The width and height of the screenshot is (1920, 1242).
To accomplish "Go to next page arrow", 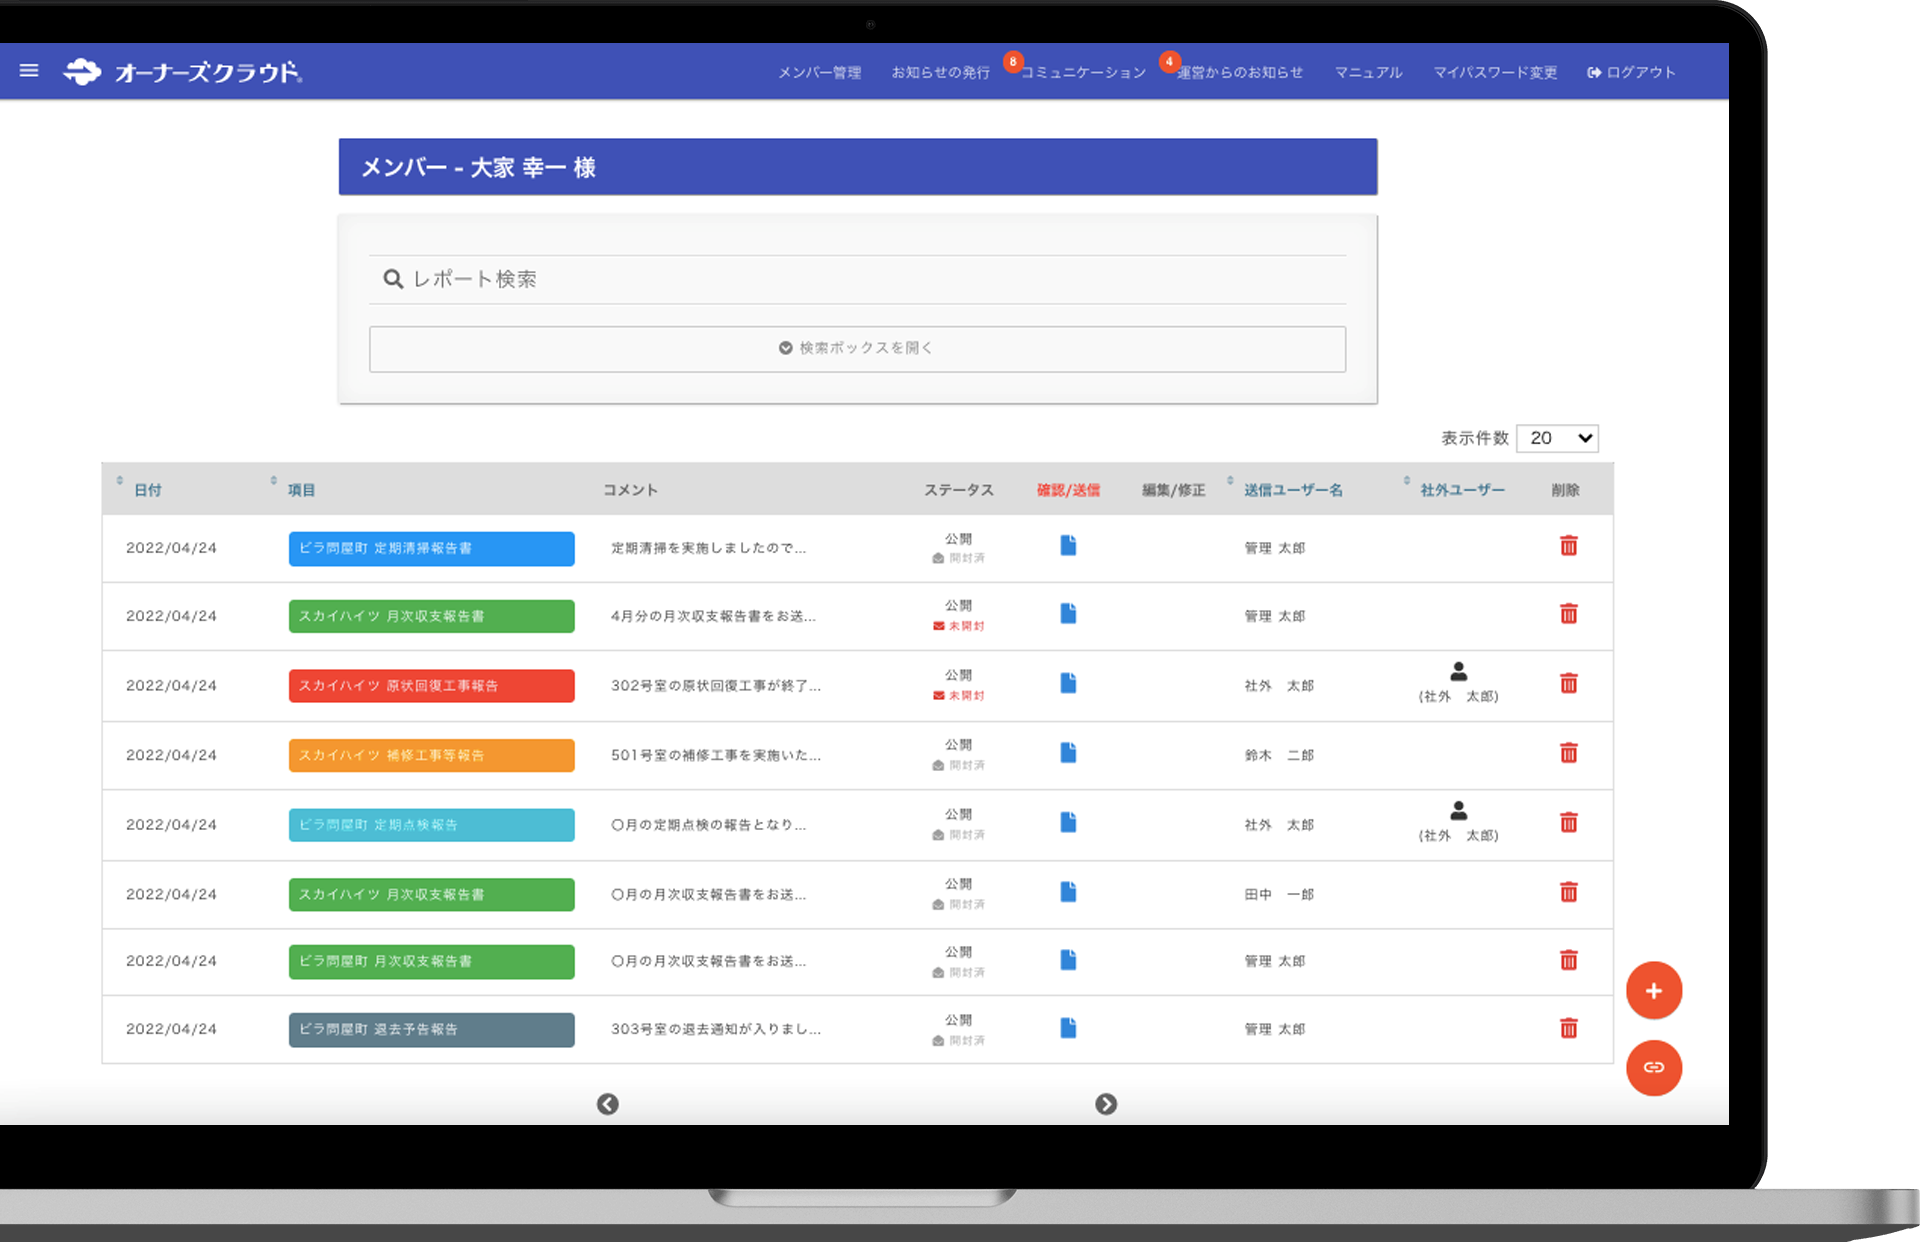I will click(1106, 1104).
